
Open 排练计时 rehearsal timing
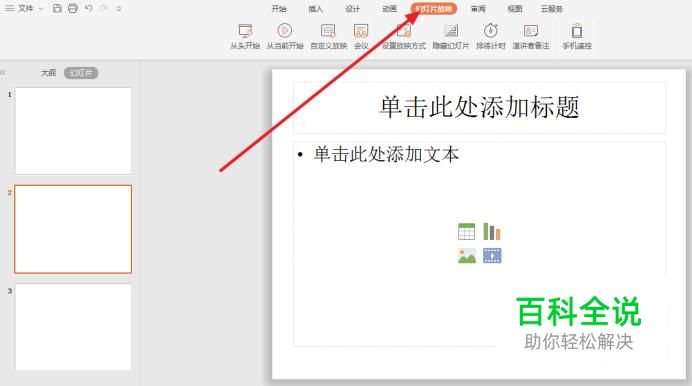point(490,36)
